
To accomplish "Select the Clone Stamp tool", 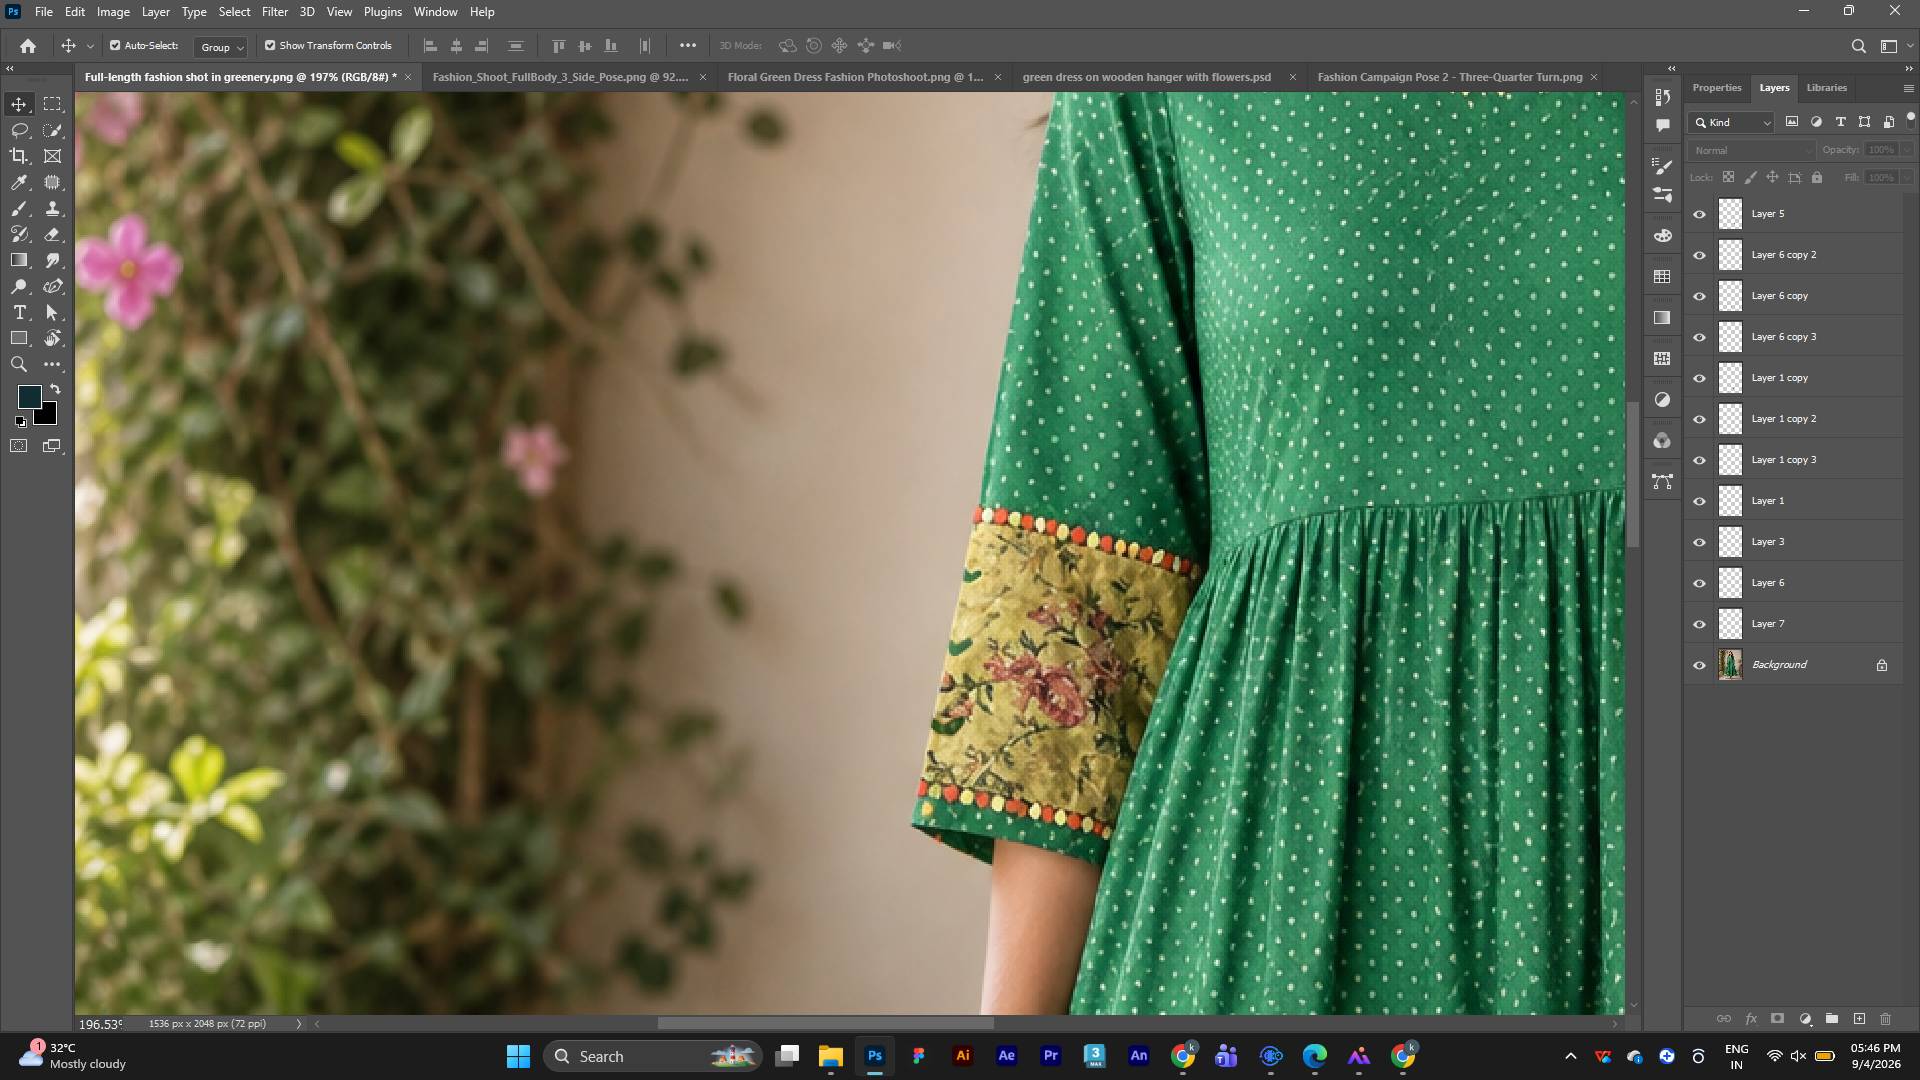I will point(53,208).
